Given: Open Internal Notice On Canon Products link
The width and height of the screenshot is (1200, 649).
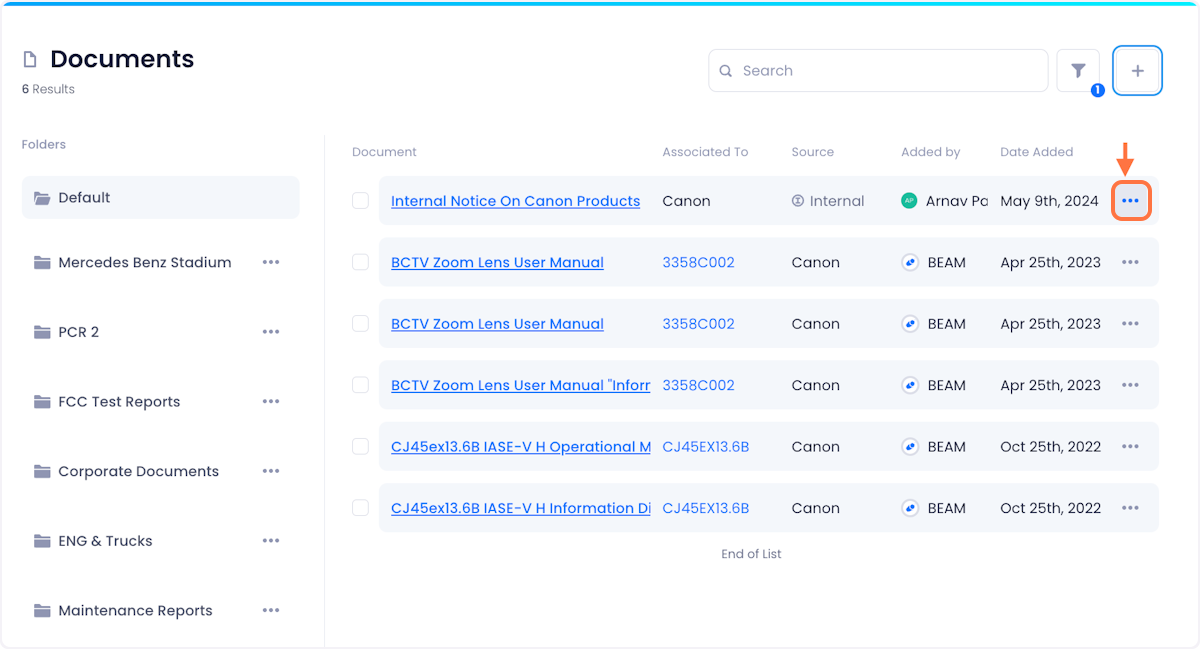Looking at the screenshot, I should (x=515, y=201).
